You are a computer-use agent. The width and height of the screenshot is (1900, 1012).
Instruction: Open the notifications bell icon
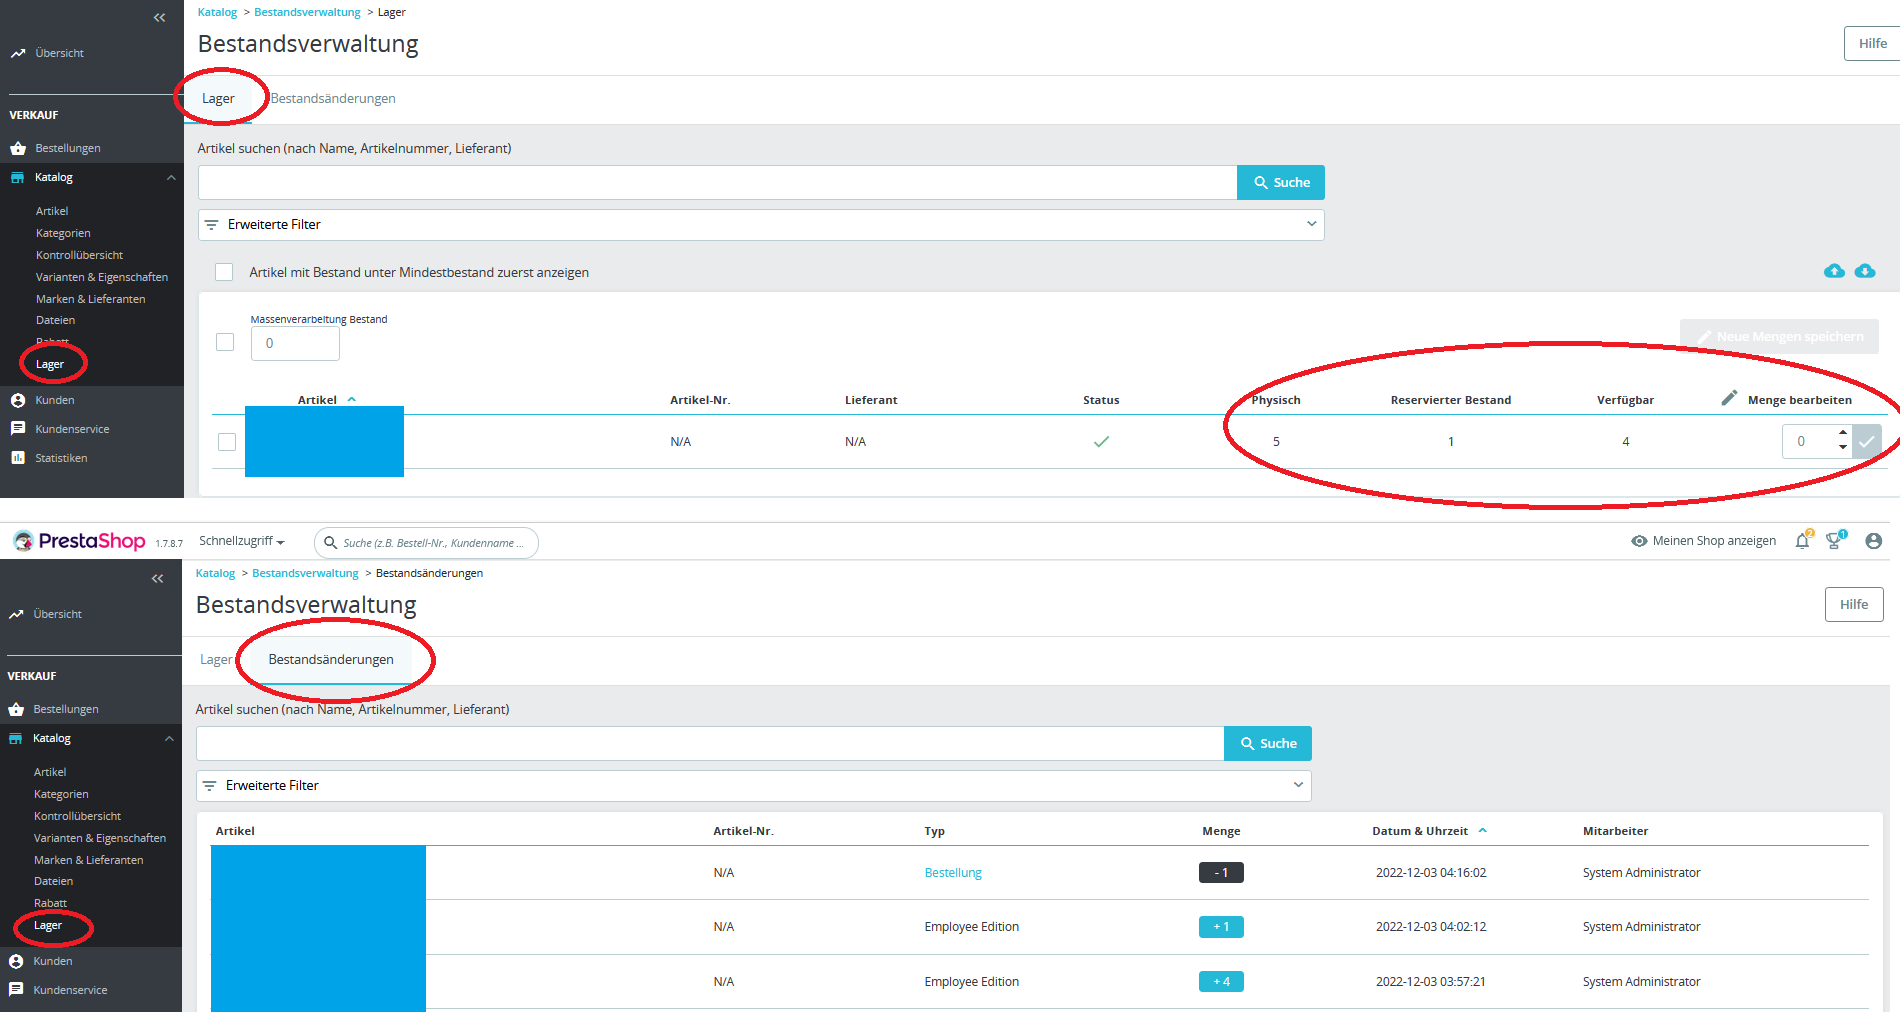pyautogui.click(x=1802, y=541)
